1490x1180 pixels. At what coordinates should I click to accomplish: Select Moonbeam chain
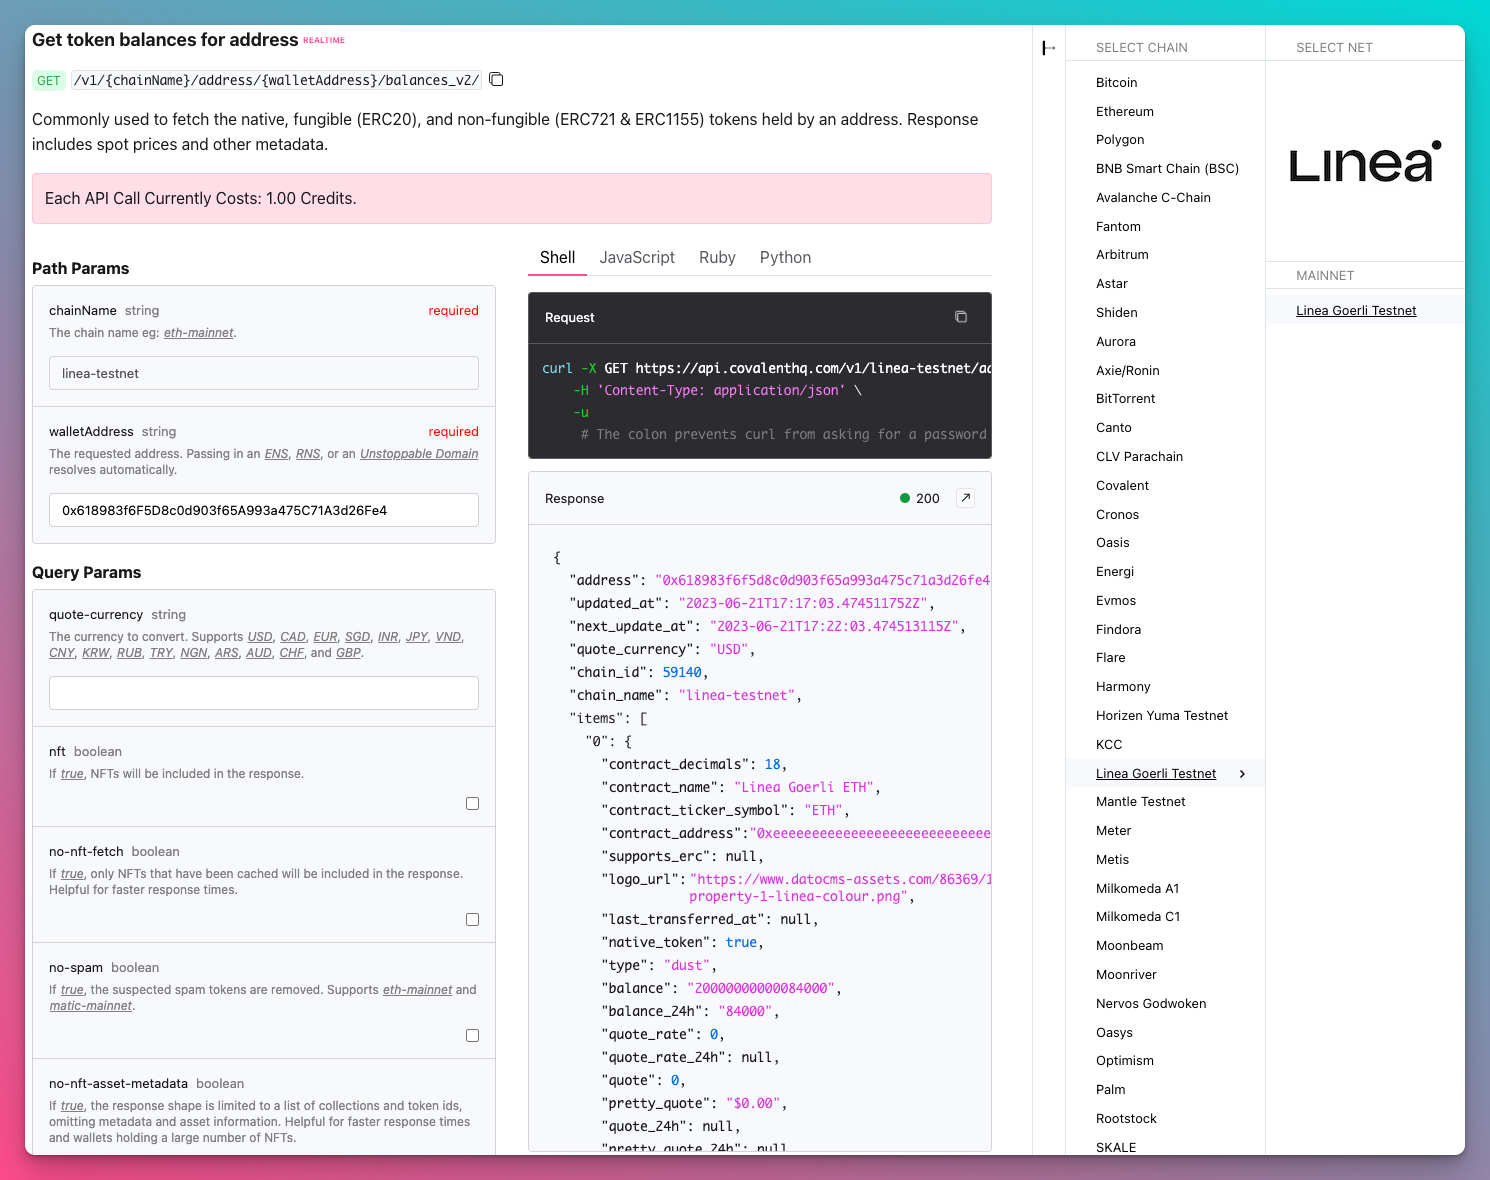[x=1129, y=946]
